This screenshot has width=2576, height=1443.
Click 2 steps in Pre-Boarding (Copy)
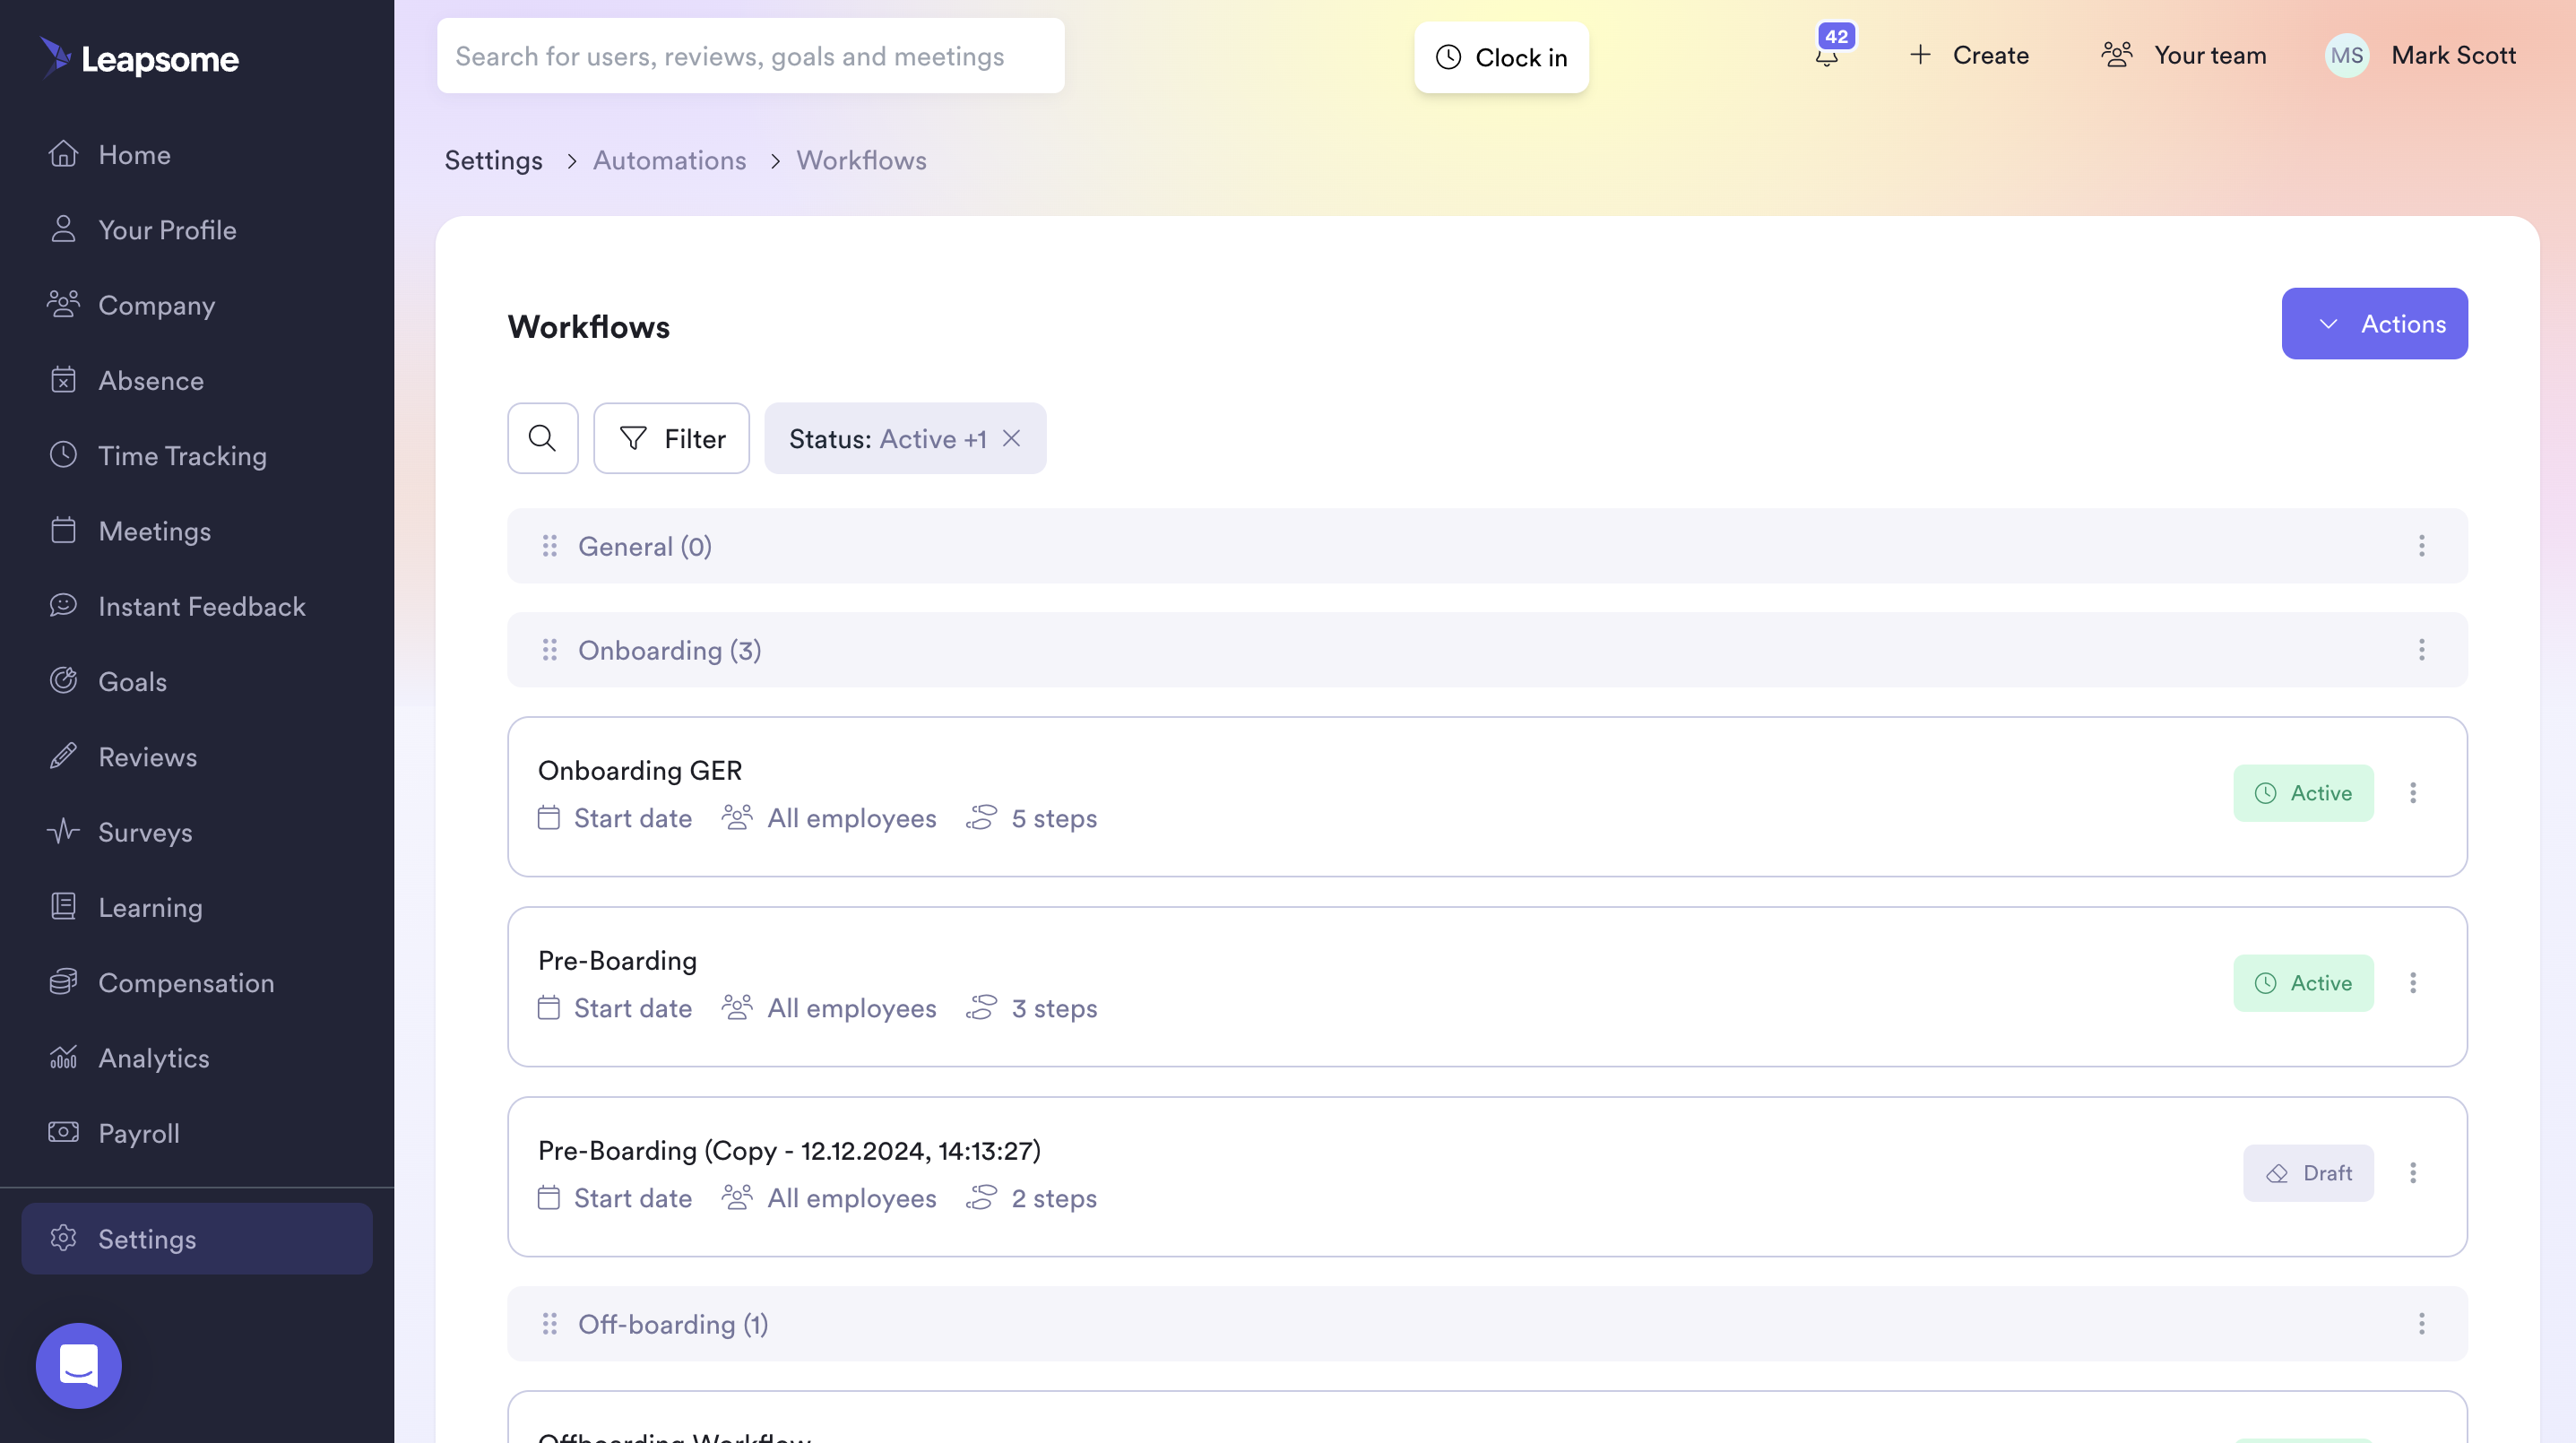(1031, 1198)
